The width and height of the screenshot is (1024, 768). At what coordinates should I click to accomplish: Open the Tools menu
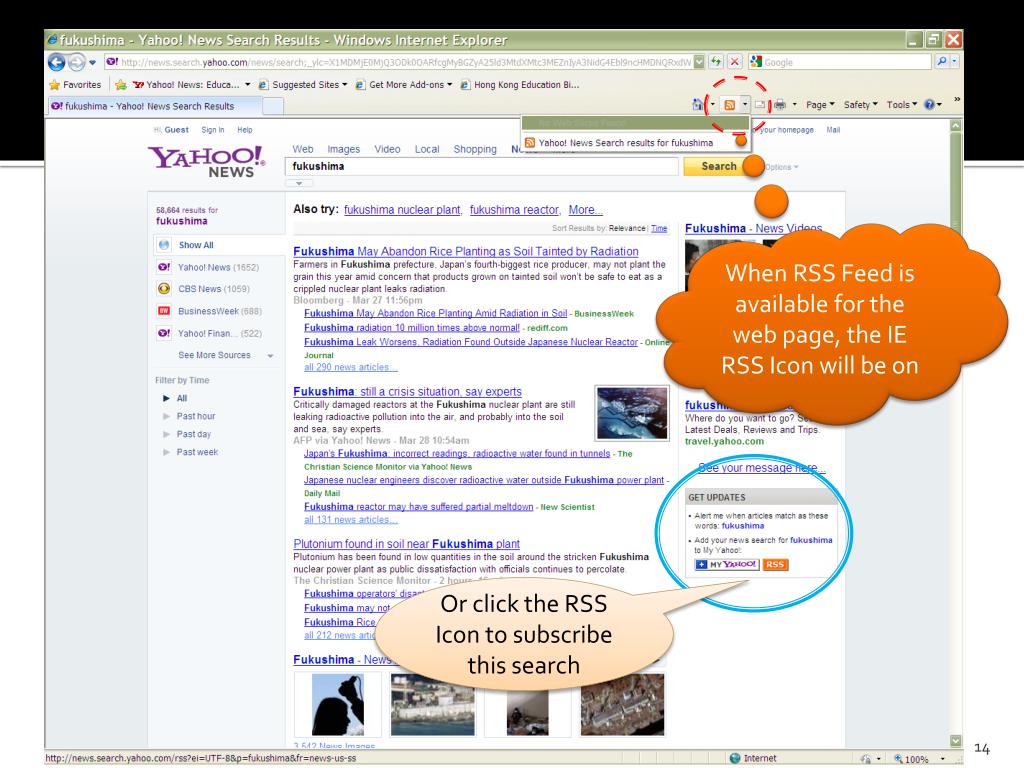click(902, 104)
